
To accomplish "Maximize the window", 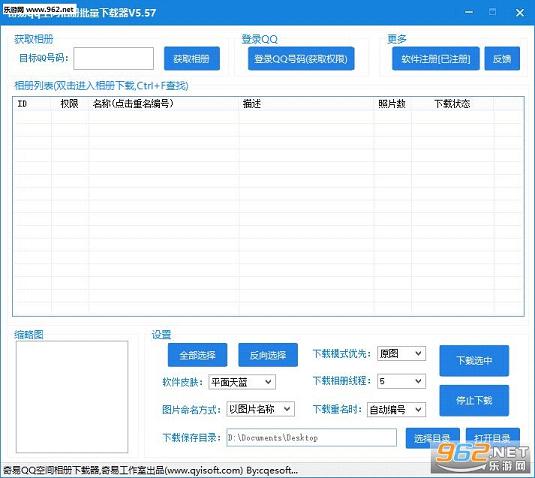I will [x=492, y=13].
